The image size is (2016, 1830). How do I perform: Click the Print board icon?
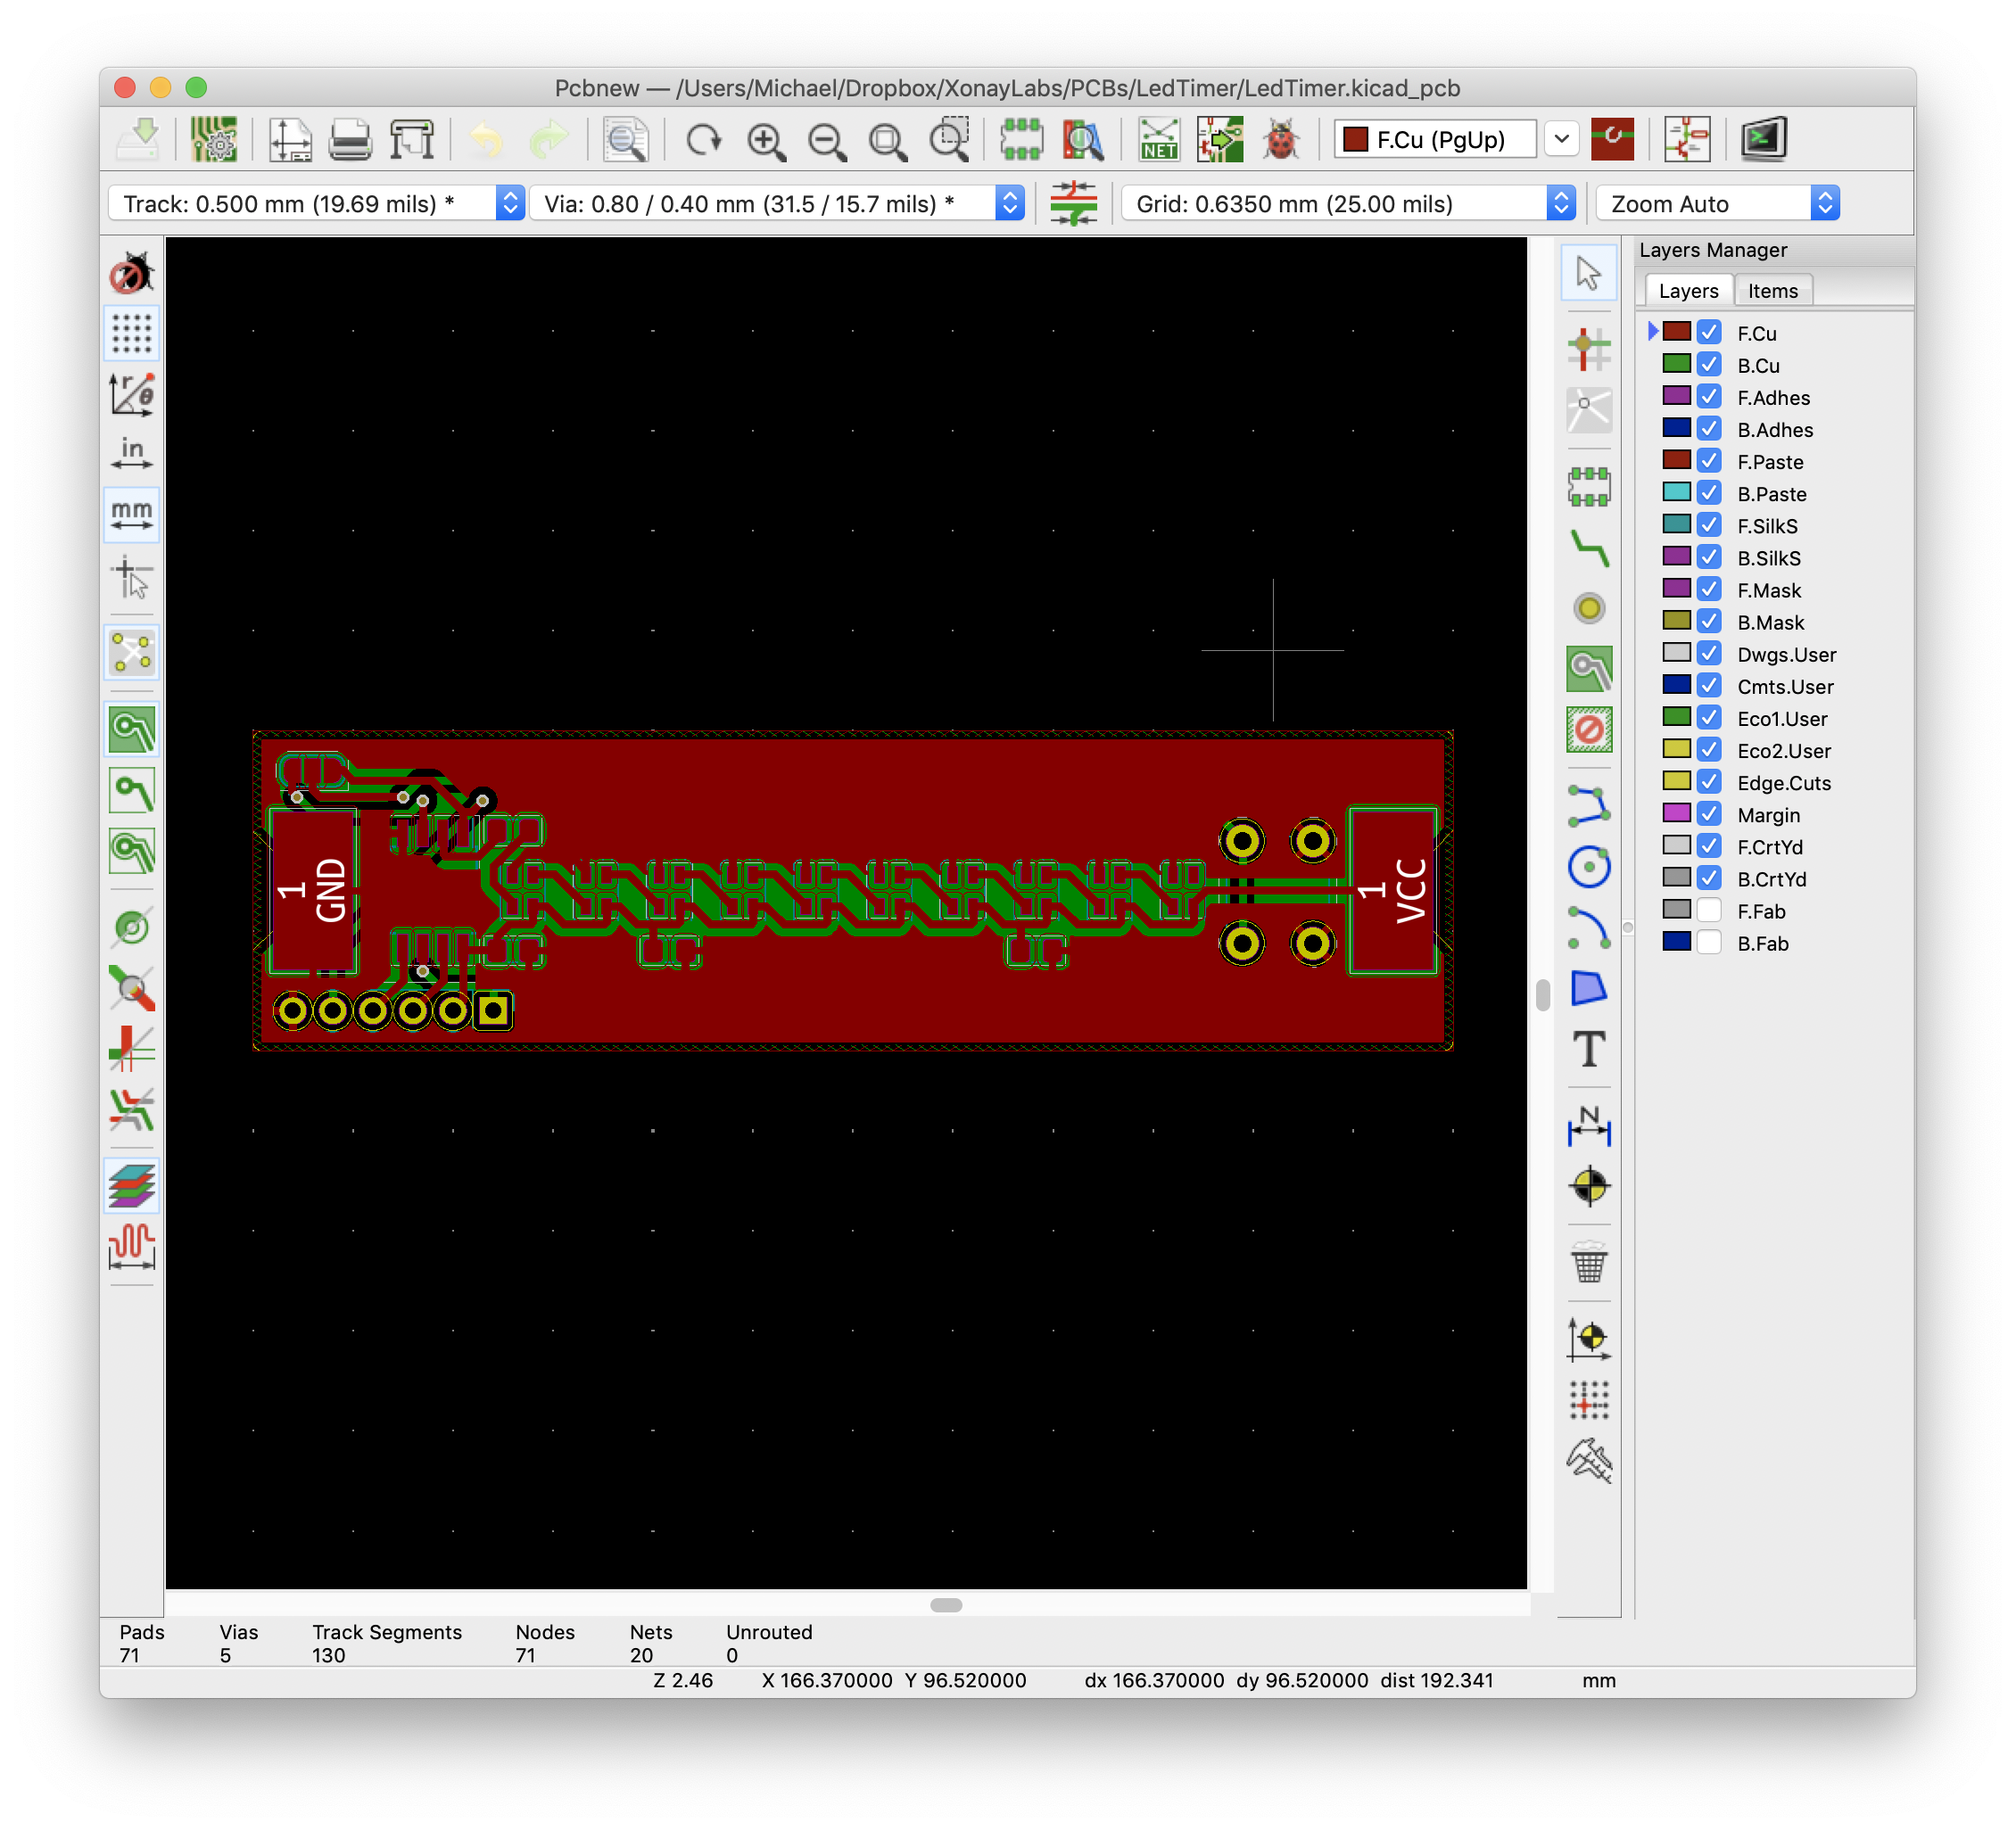pos(350,140)
